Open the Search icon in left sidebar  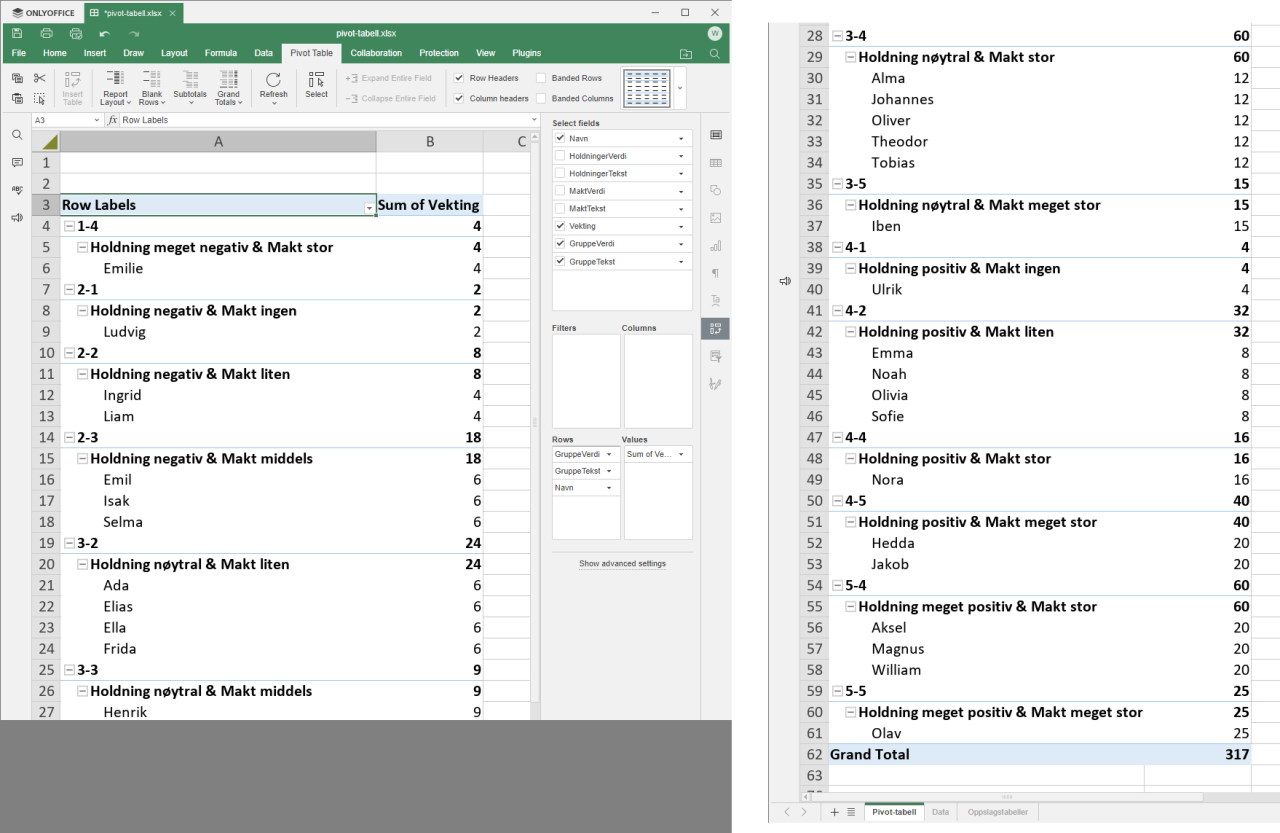coord(17,135)
